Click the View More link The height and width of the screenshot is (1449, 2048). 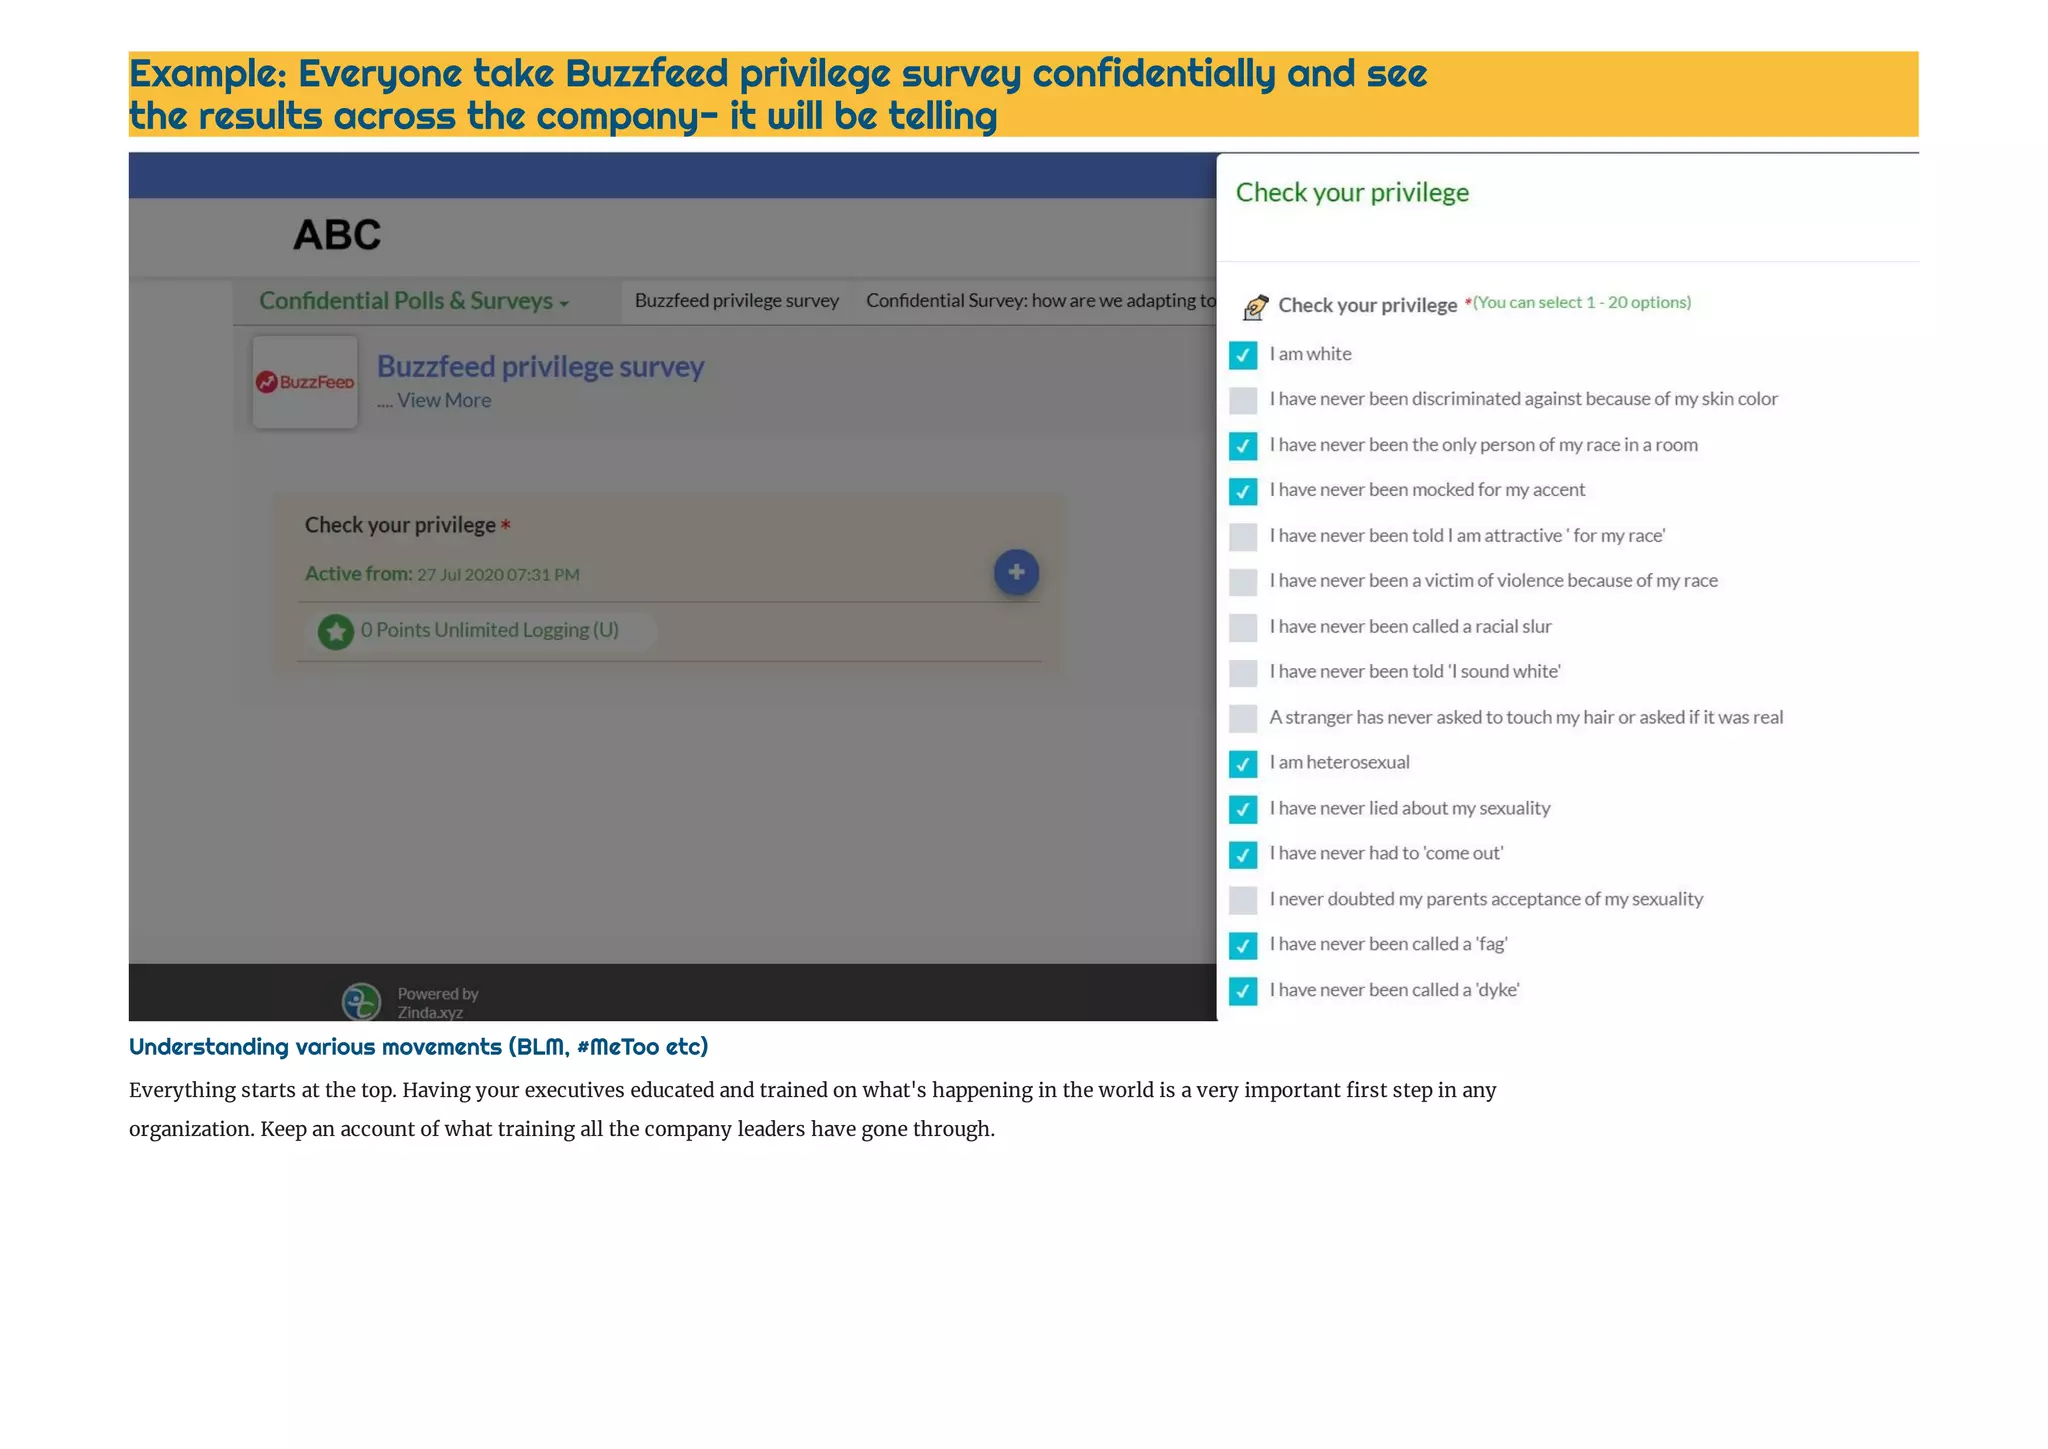pyautogui.click(x=443, y=401)
